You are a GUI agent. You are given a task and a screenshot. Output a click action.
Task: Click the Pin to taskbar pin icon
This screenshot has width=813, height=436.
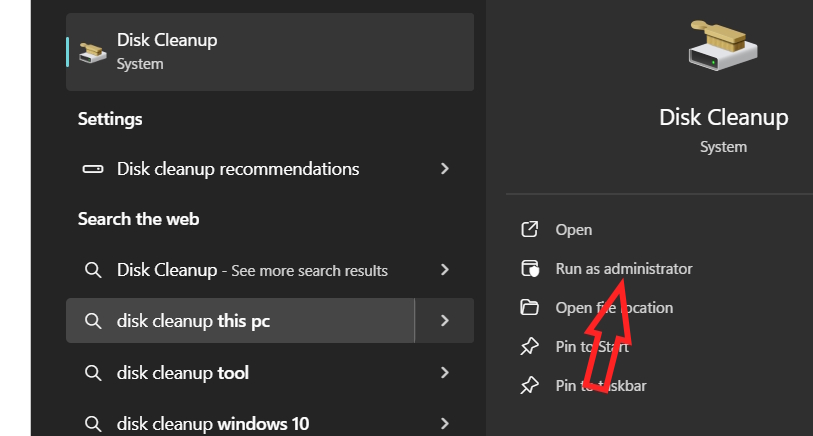point(530,385)
